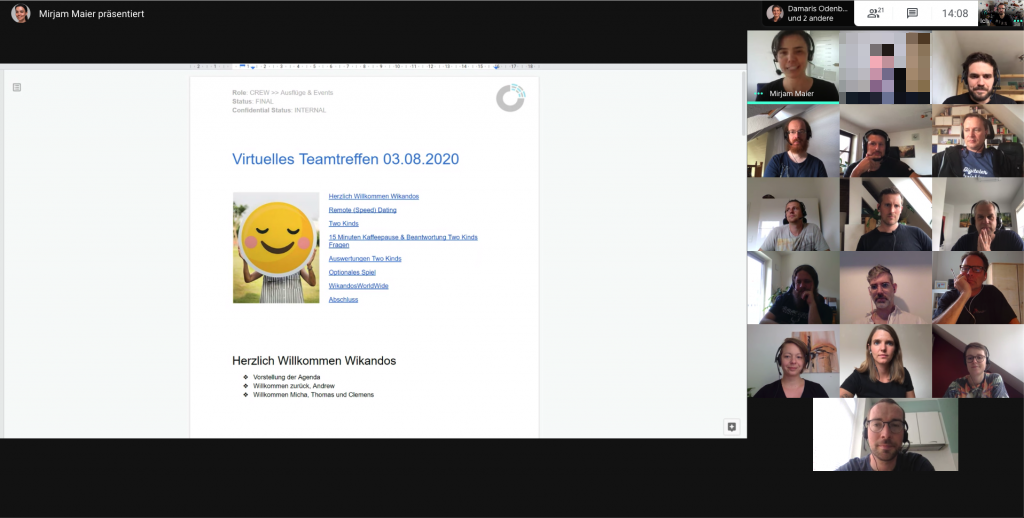Click the 'Status: FINAL' line

253,102
